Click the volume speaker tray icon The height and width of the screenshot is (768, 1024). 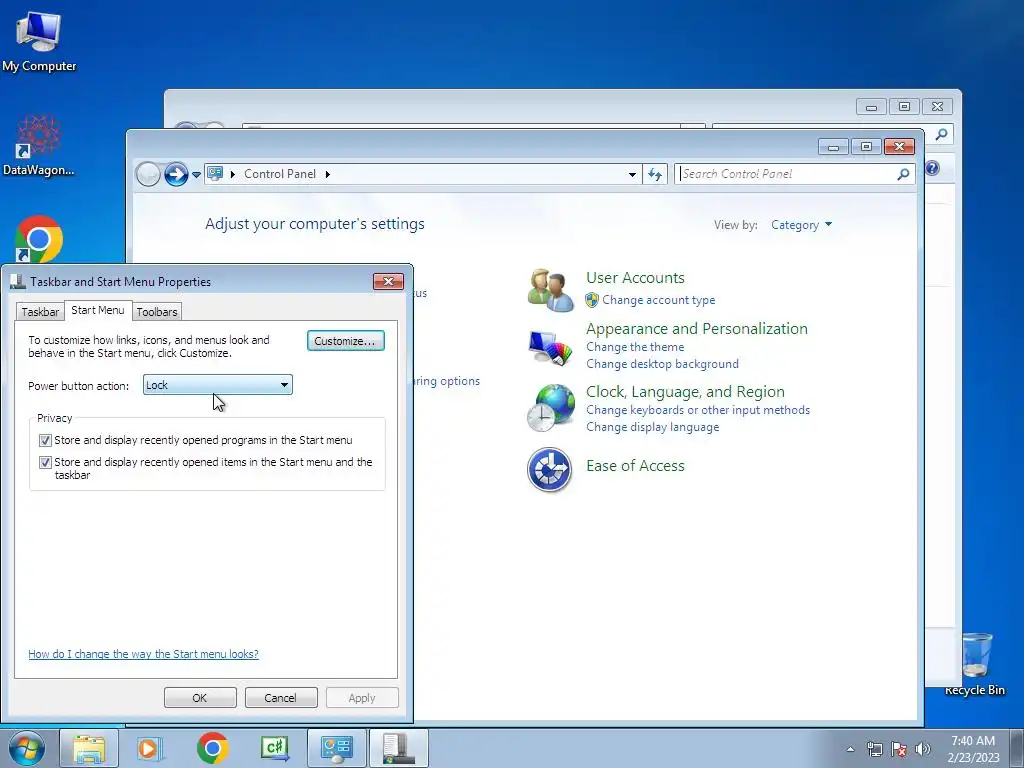923,749
